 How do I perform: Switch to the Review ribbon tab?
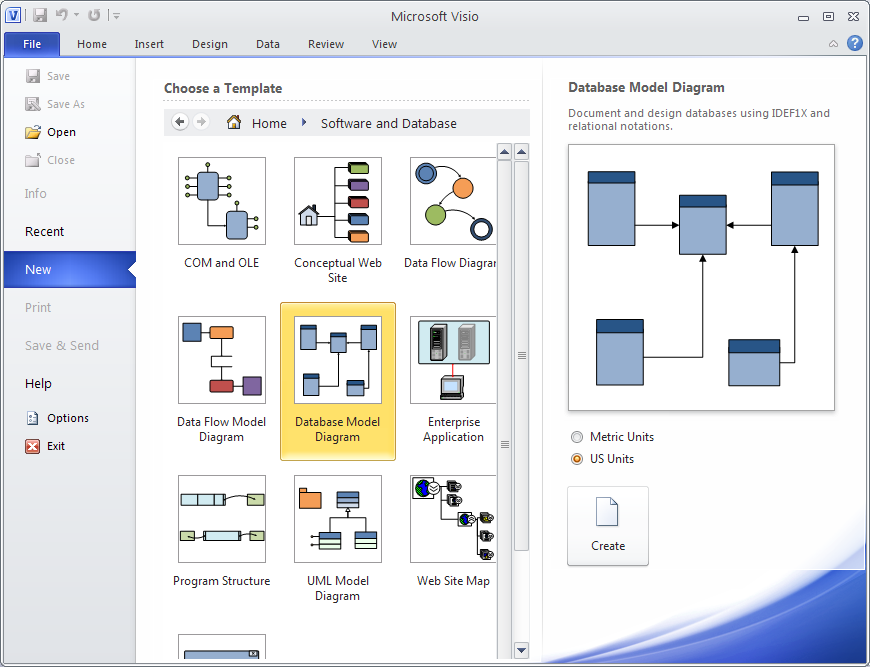pyautogui.click(x=326, y=44)
